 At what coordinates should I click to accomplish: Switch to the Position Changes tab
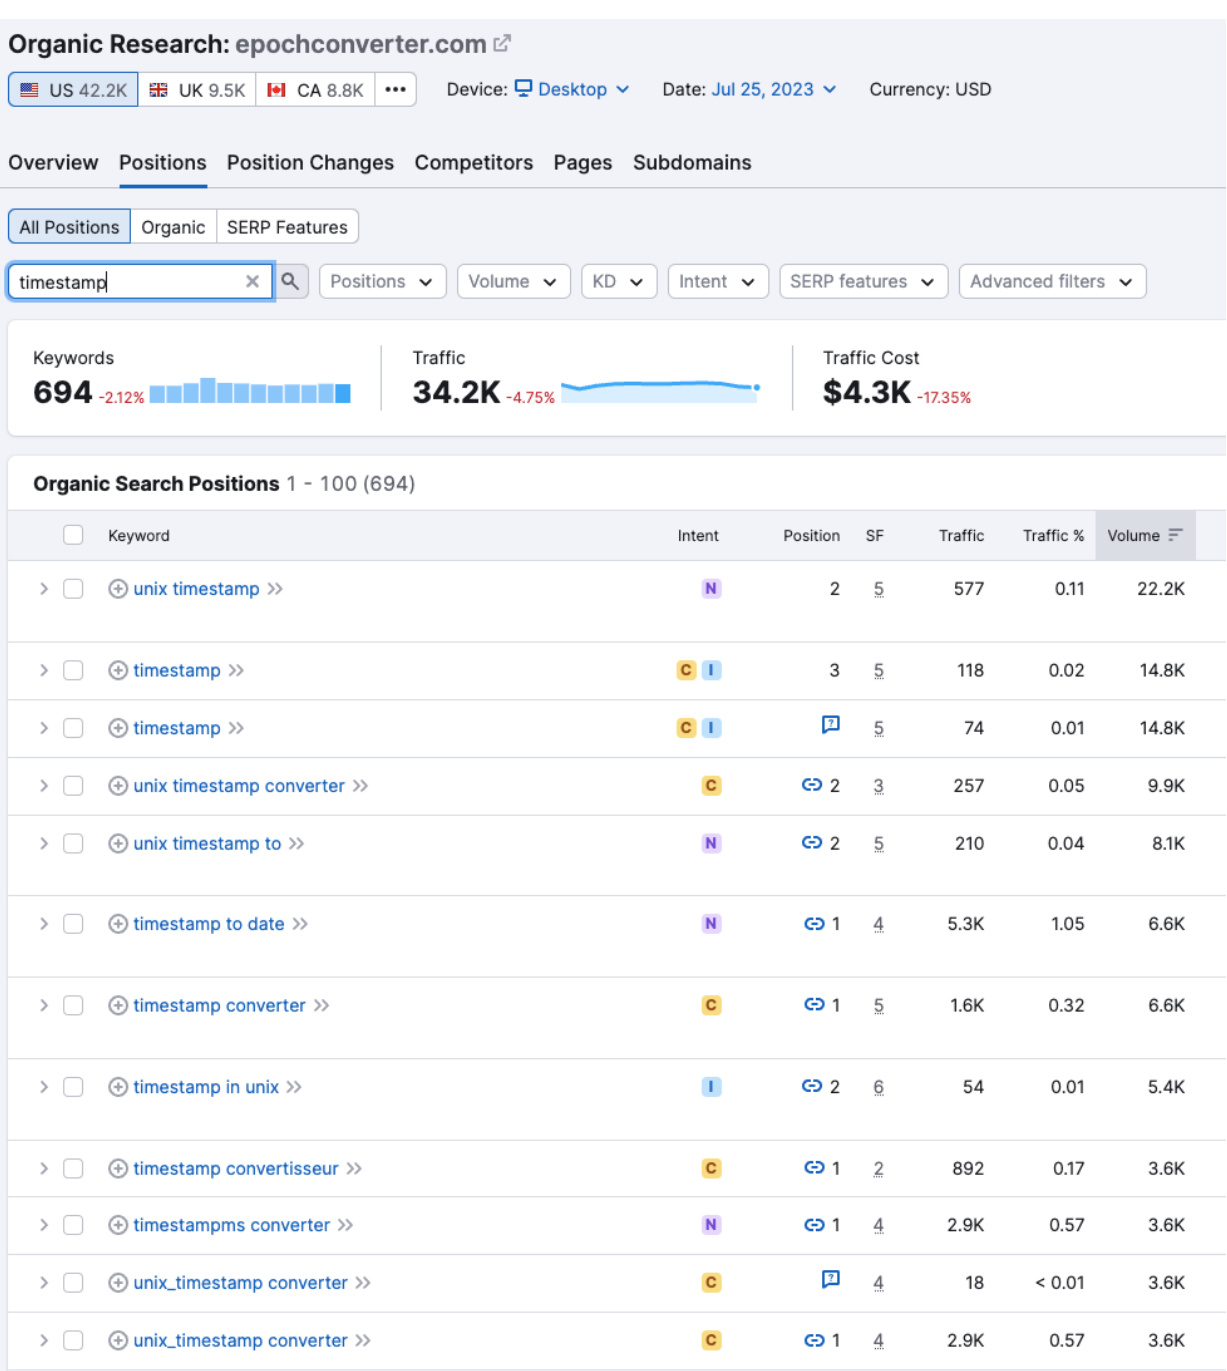point(310,162)
